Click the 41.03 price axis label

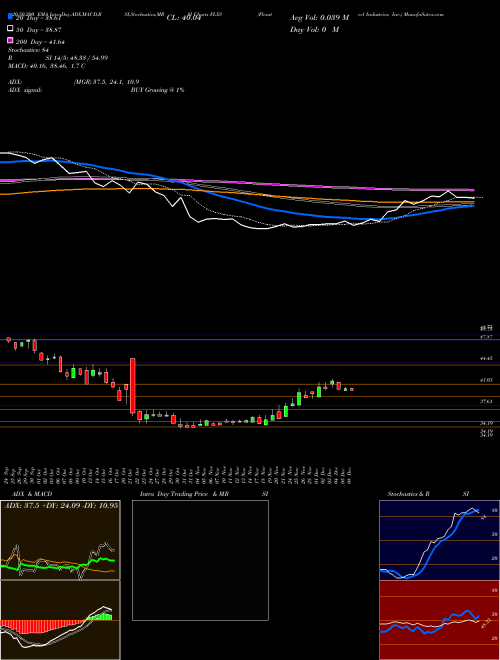pyautogui.click(x=487, y=380)
